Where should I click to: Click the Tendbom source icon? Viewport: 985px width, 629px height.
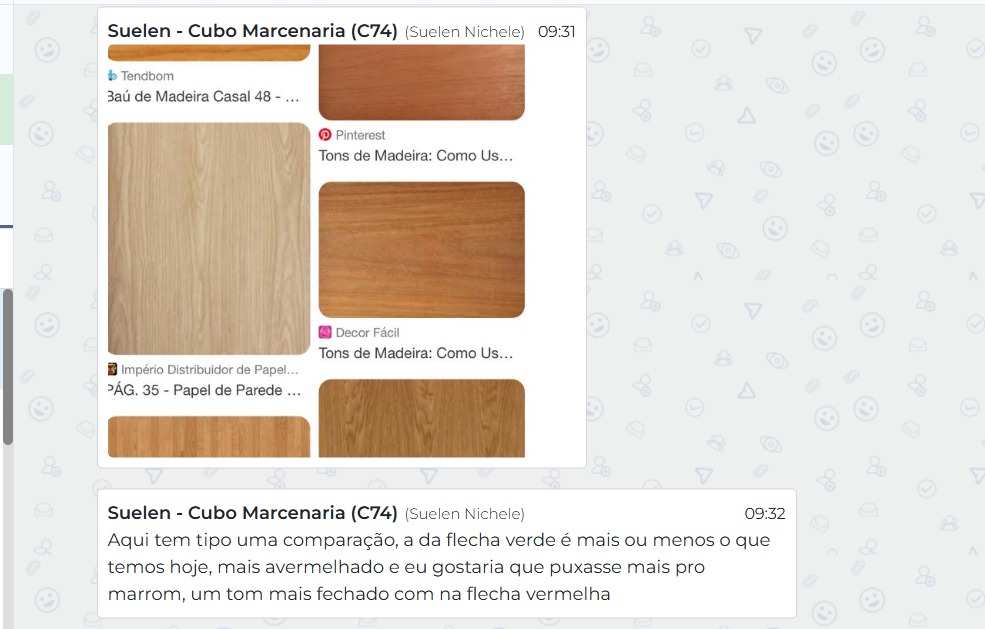(x=112, y=76)
